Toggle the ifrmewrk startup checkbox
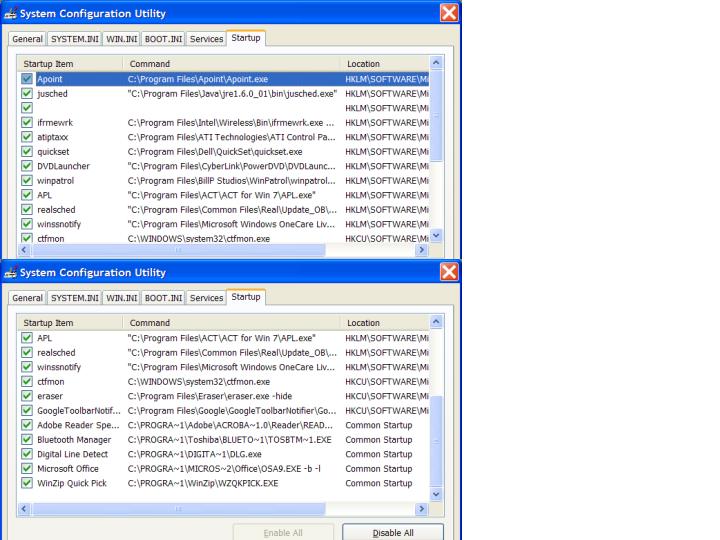Screen dimensions: 720x540 [27, 123]
